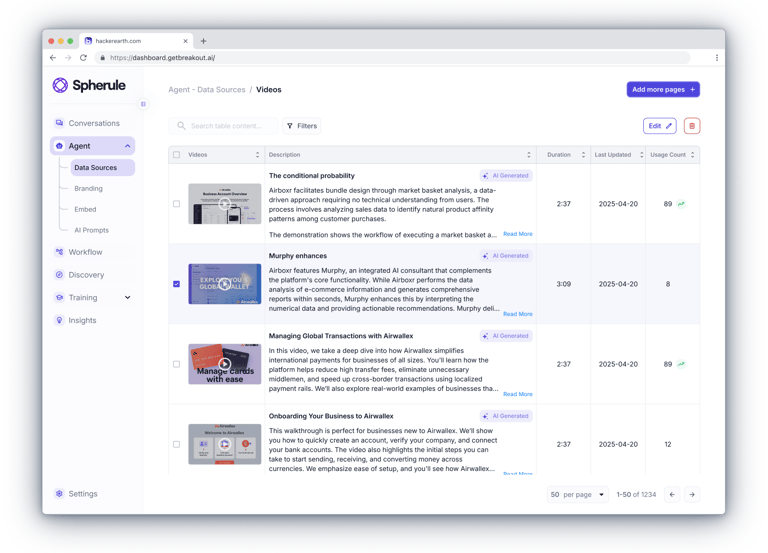Reload the page with refresh icon
The height and width of the screenshot is (553, 768).
point(83,58)
